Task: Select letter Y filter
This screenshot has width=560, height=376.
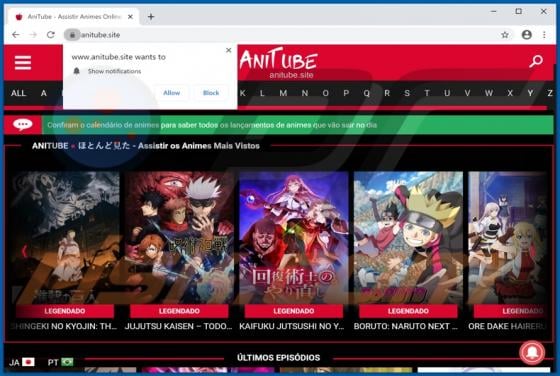Action: coord(530,93)
